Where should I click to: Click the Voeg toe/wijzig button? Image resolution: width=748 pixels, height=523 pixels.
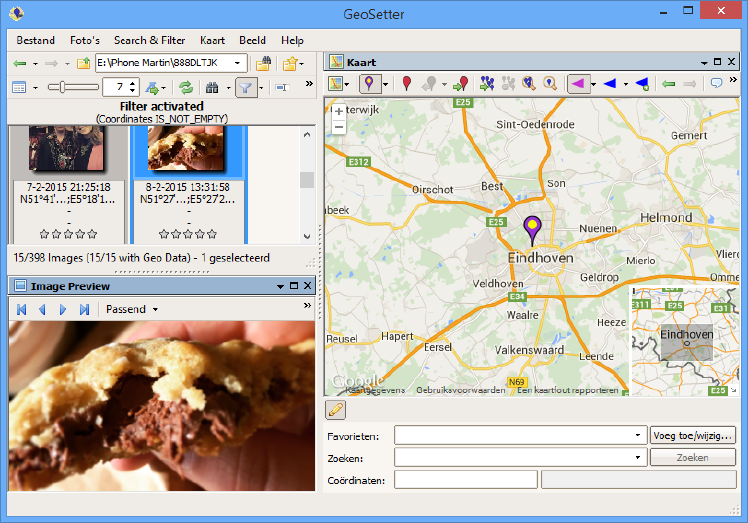click(x=692, y=435)
